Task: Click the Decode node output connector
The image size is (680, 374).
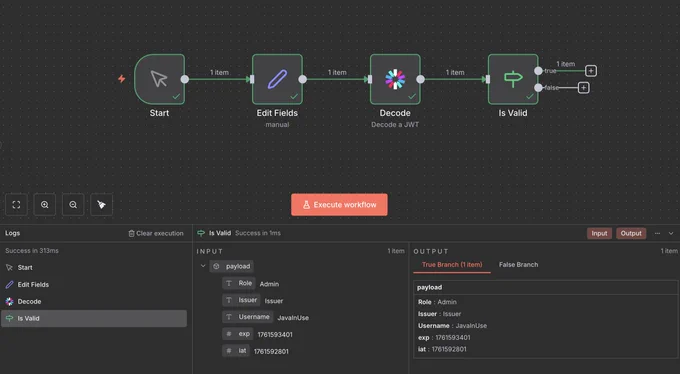Action: (421, 79)
